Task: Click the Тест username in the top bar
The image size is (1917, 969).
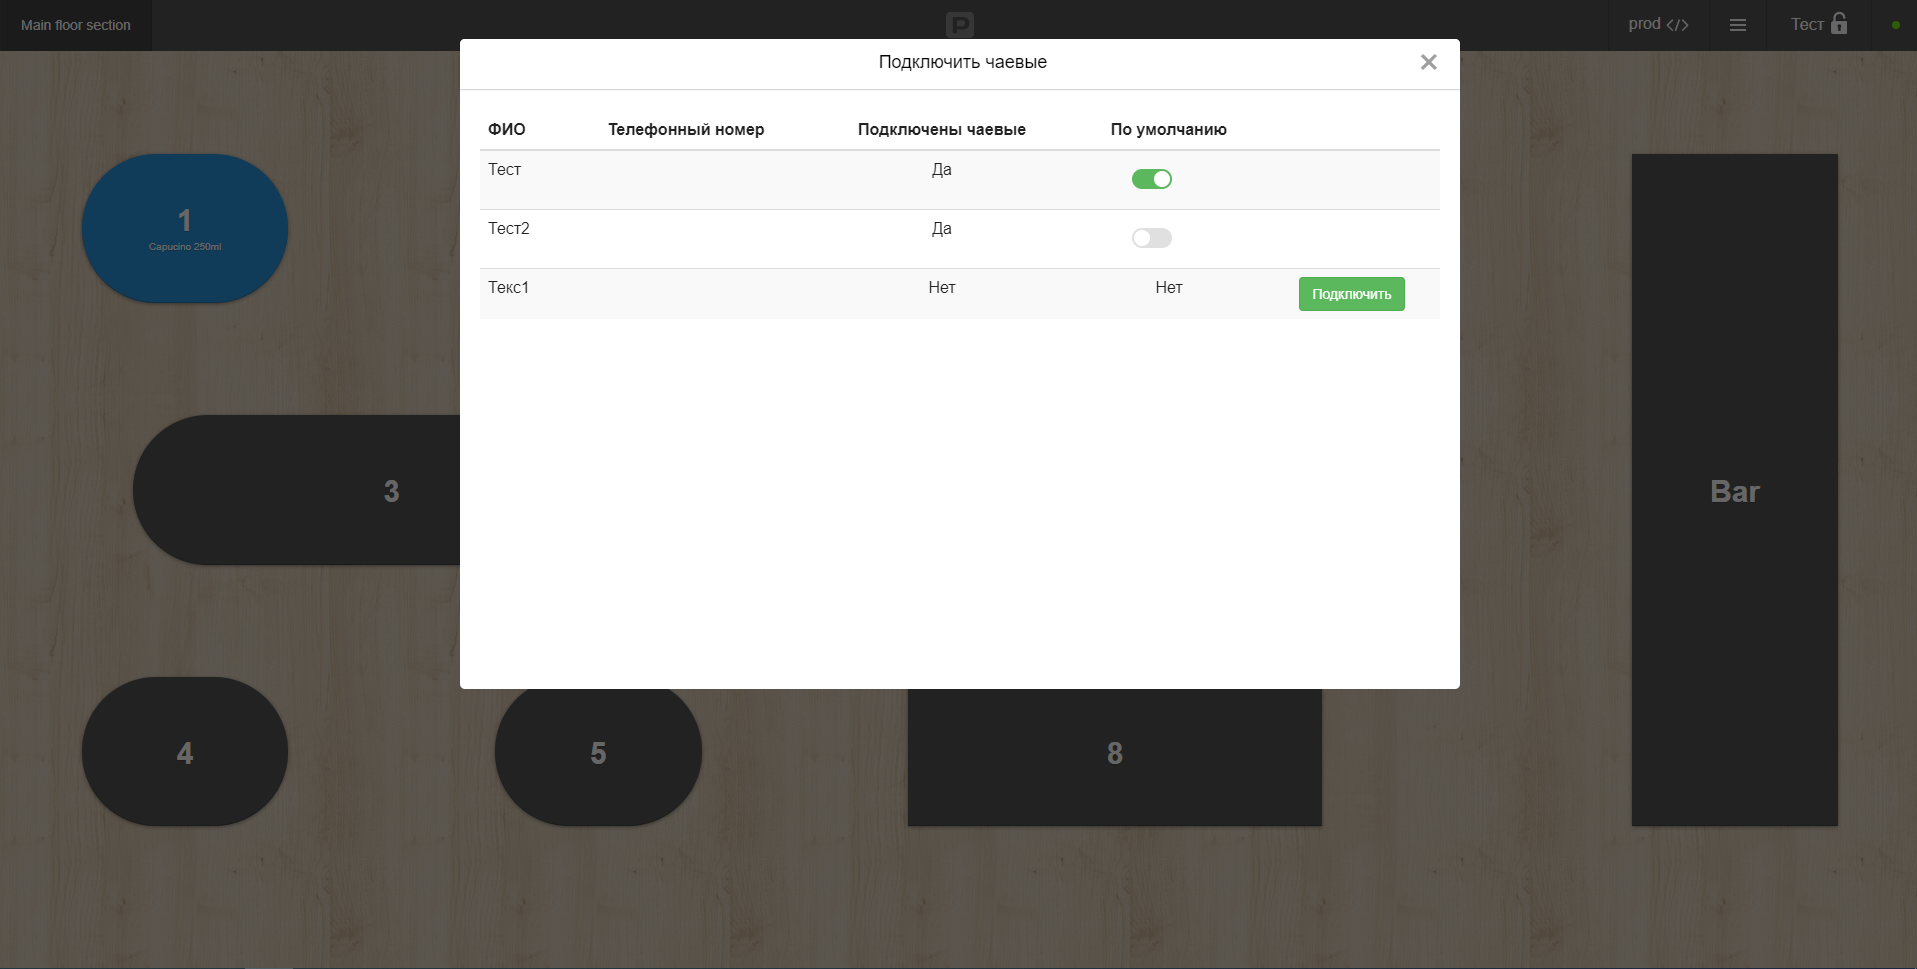Action: point(1806,23)
